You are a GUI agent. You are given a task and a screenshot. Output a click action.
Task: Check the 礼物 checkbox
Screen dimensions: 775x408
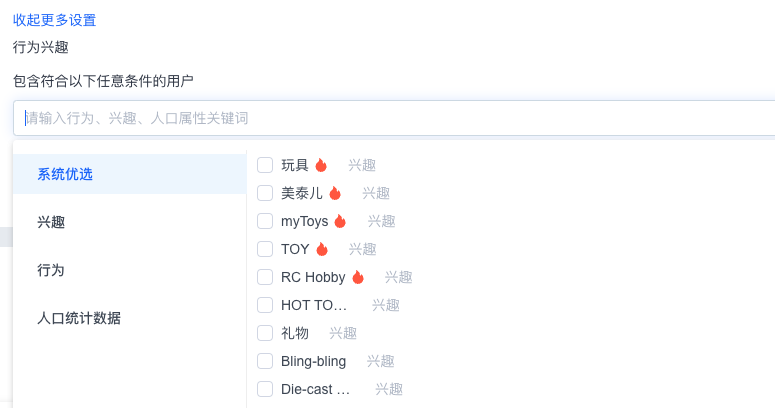coord(265,333)
